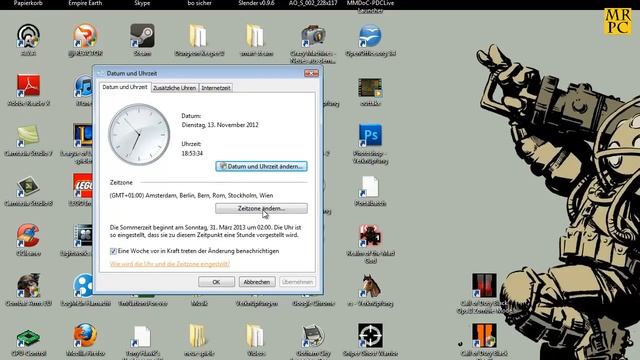Open the horse head shortcut icon
Screen dimensions: 640x360
[370, 286]
